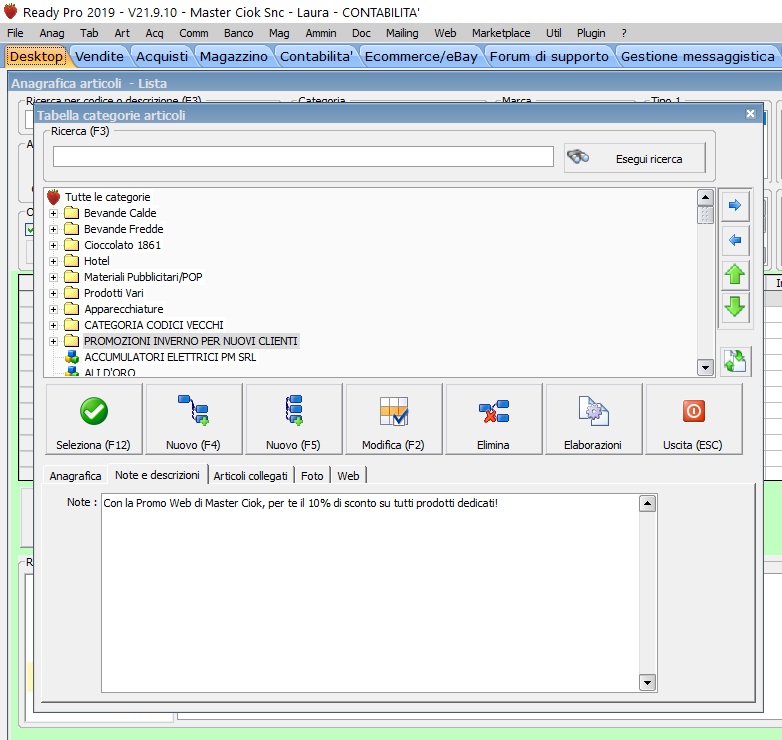This screenshot has width=782, height=740.
Task: Click the Note field scroll down arrow
Action: point(647,682)
